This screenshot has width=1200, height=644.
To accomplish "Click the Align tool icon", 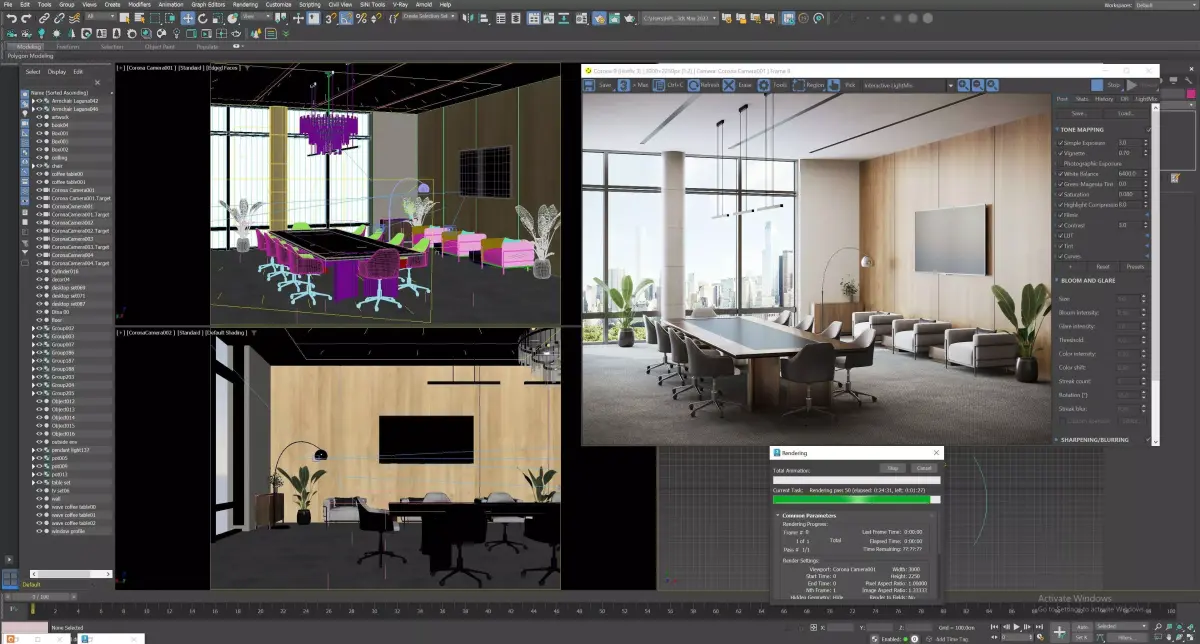I will pos(483,19).
